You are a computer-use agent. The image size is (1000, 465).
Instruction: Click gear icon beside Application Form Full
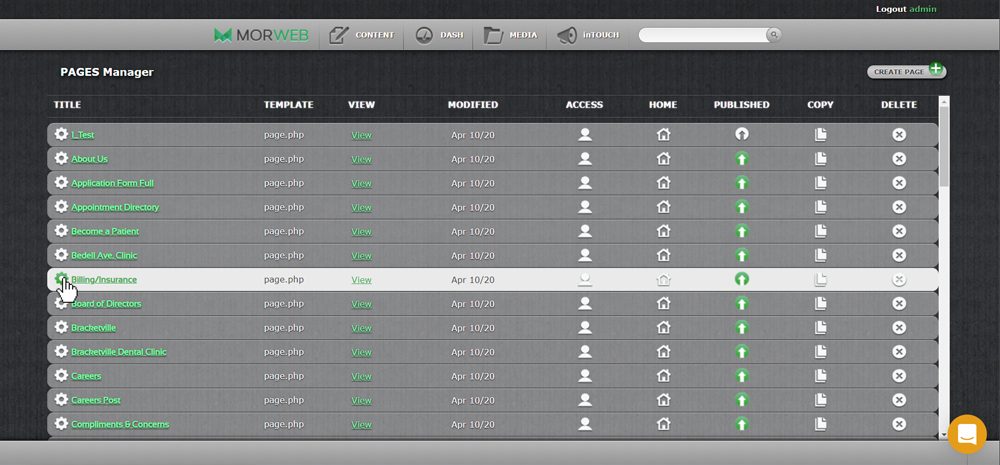point(61,183)
